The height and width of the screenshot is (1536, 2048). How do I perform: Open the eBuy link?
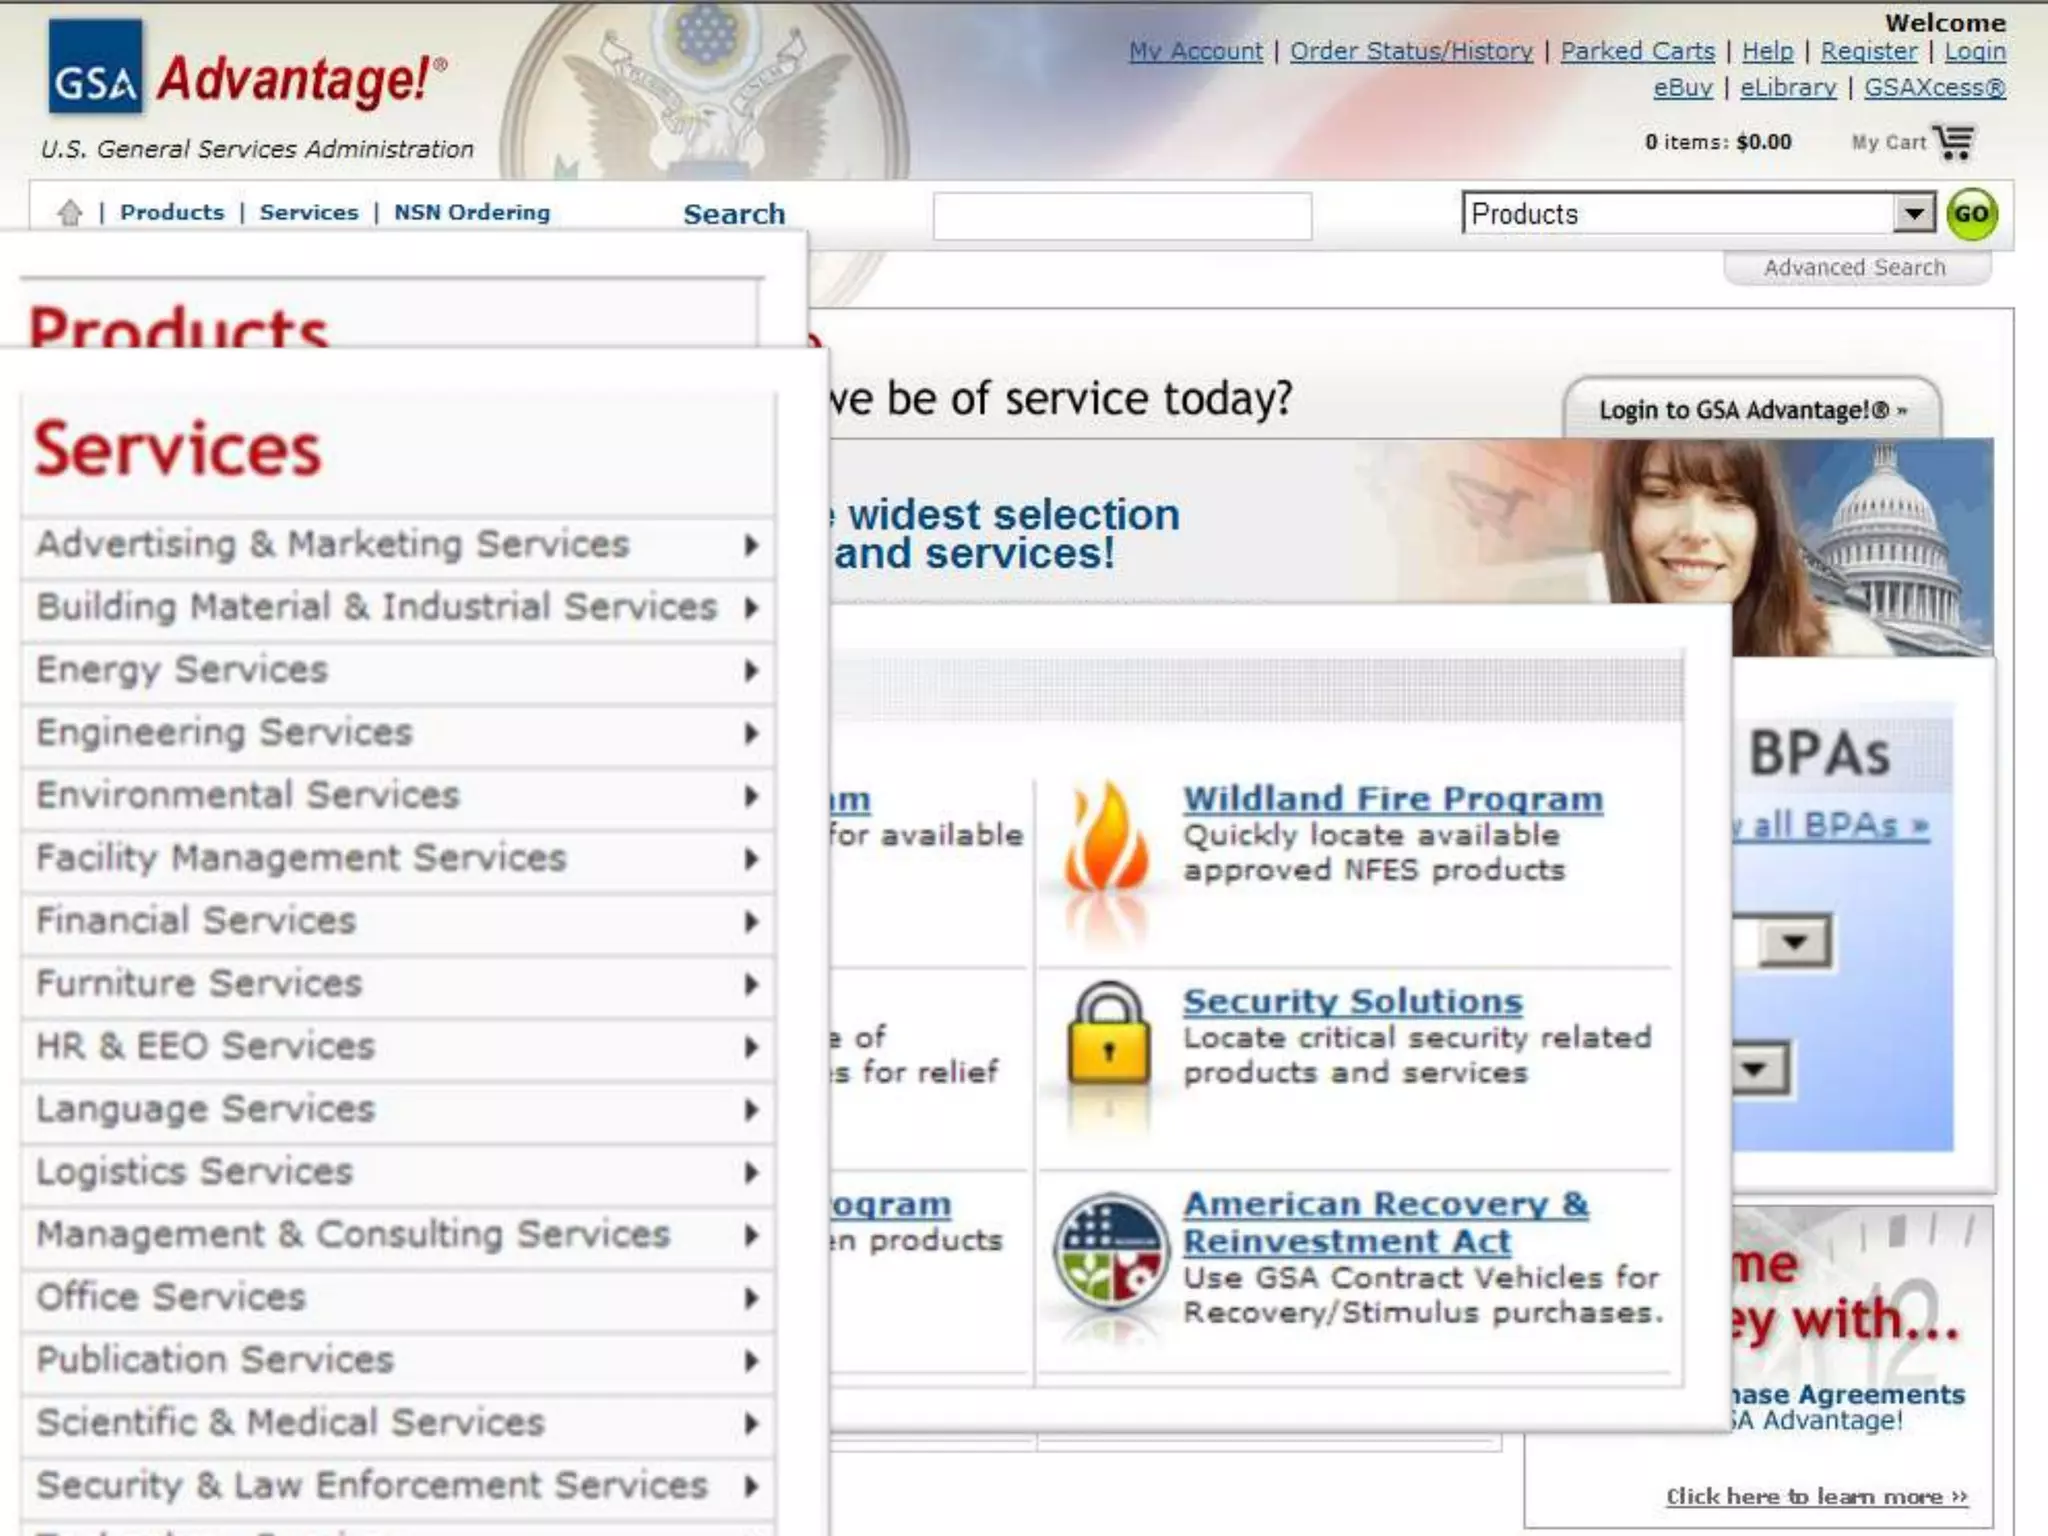coord(1683,88)
